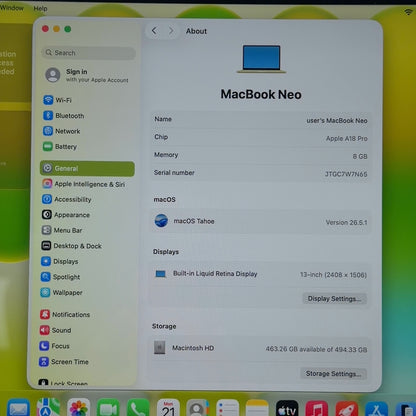
Task: Open Calendar app in the Dock
Action: pyautogui.click(x=168, y=408)
